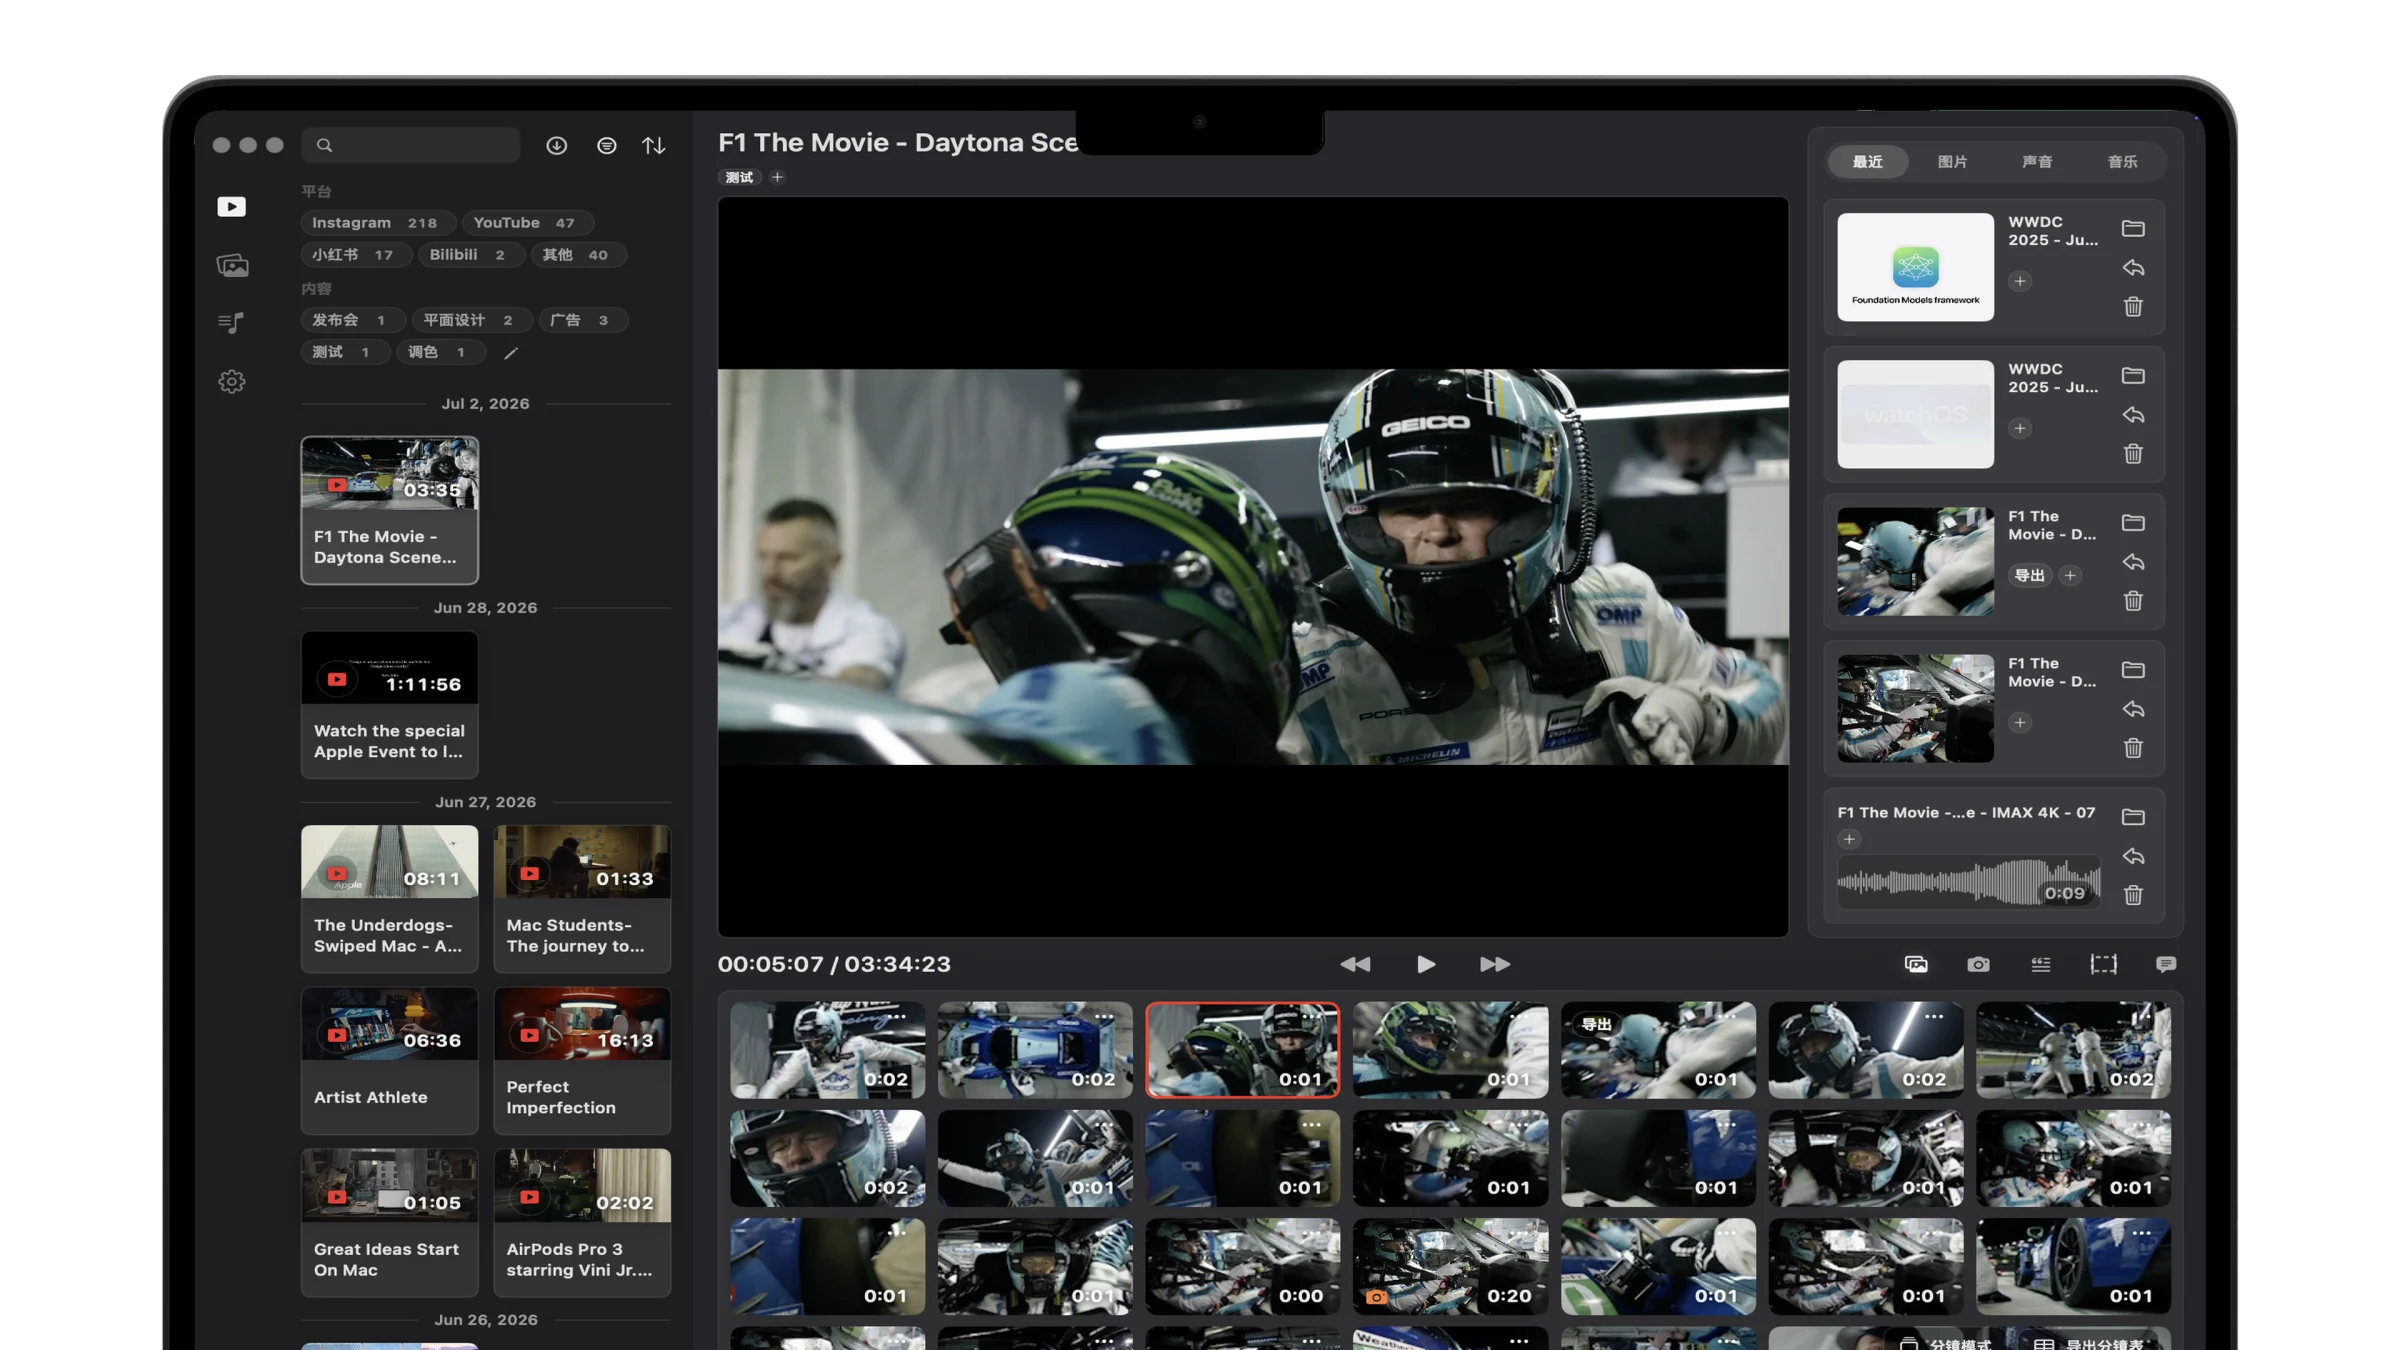Switch to the 图片 tab

click(1952, 162)
